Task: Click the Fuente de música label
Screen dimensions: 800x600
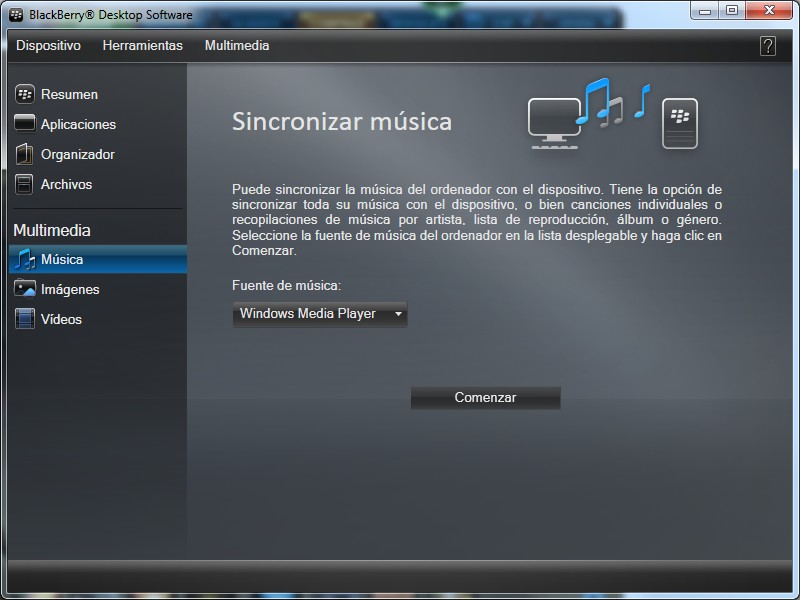Action: click(286, 285)
